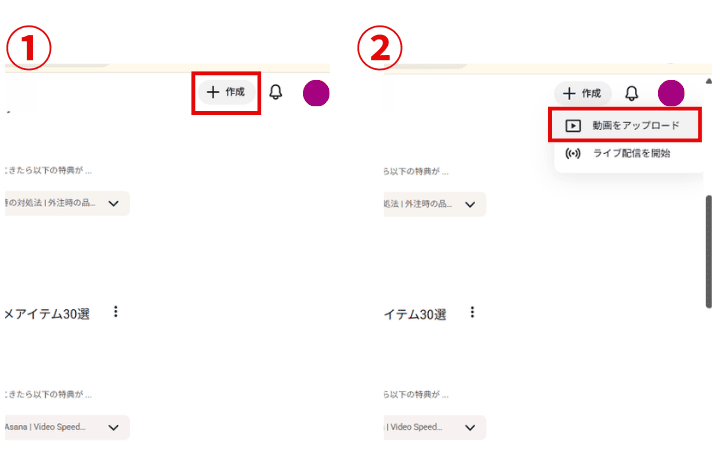This screenshot has width=712, height=474.
Task: Expand the 対処法 | 外注時の品 dropdown in panel ①
Action: (x=113, y=204)
